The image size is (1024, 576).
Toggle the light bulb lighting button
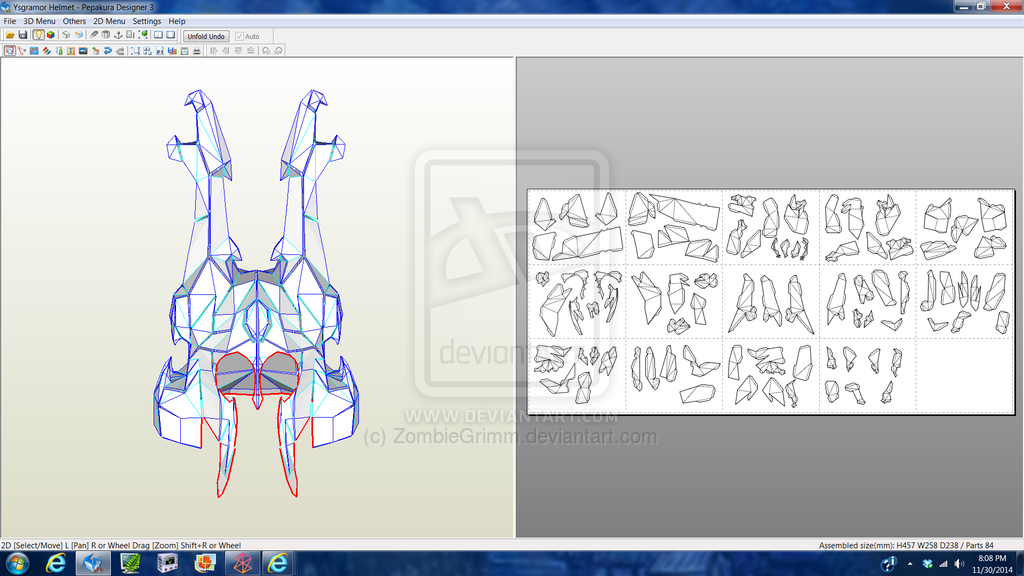point(39,35)
